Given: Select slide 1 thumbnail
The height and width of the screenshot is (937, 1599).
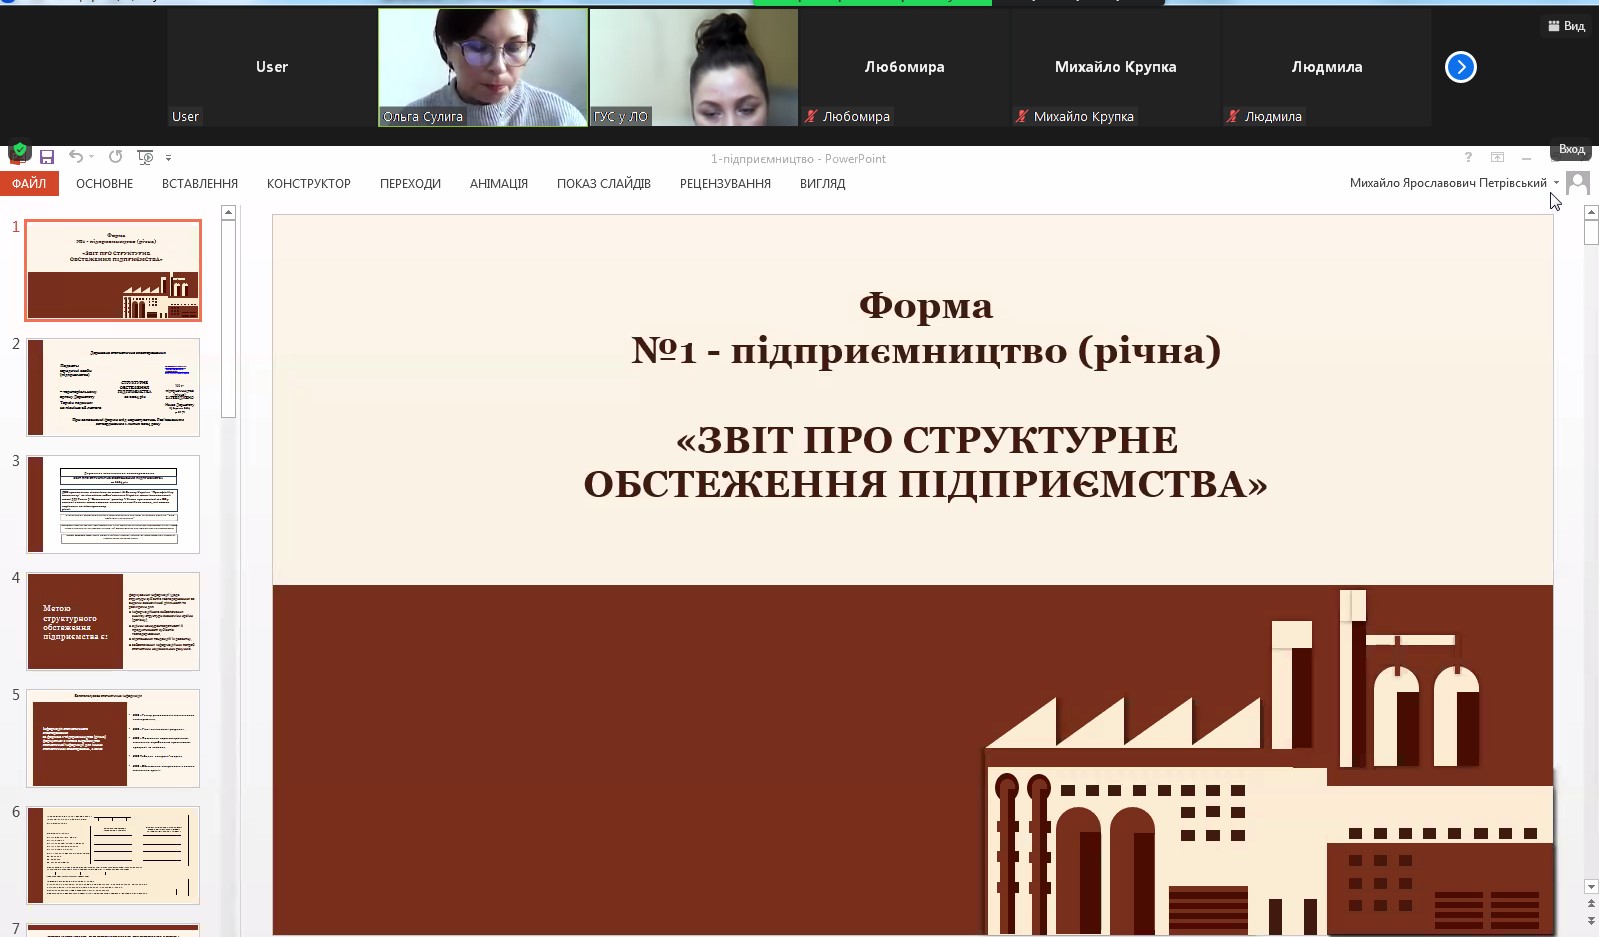Looking at the screenshot, I should [113, 270].
